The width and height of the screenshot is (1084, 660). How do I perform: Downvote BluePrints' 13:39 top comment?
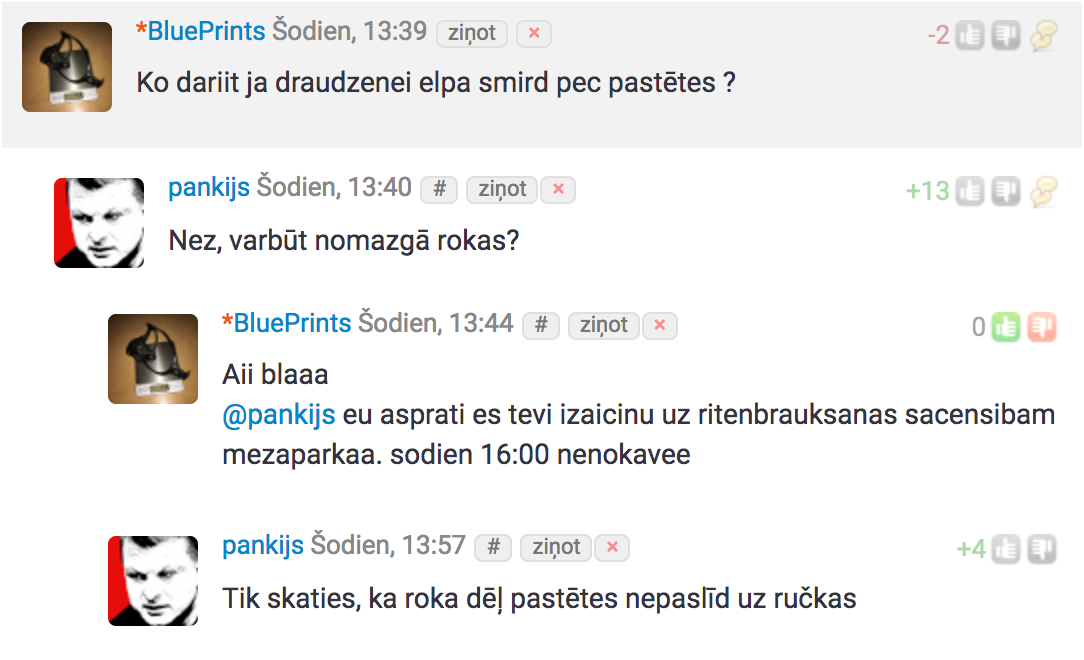pos(1006,35)
